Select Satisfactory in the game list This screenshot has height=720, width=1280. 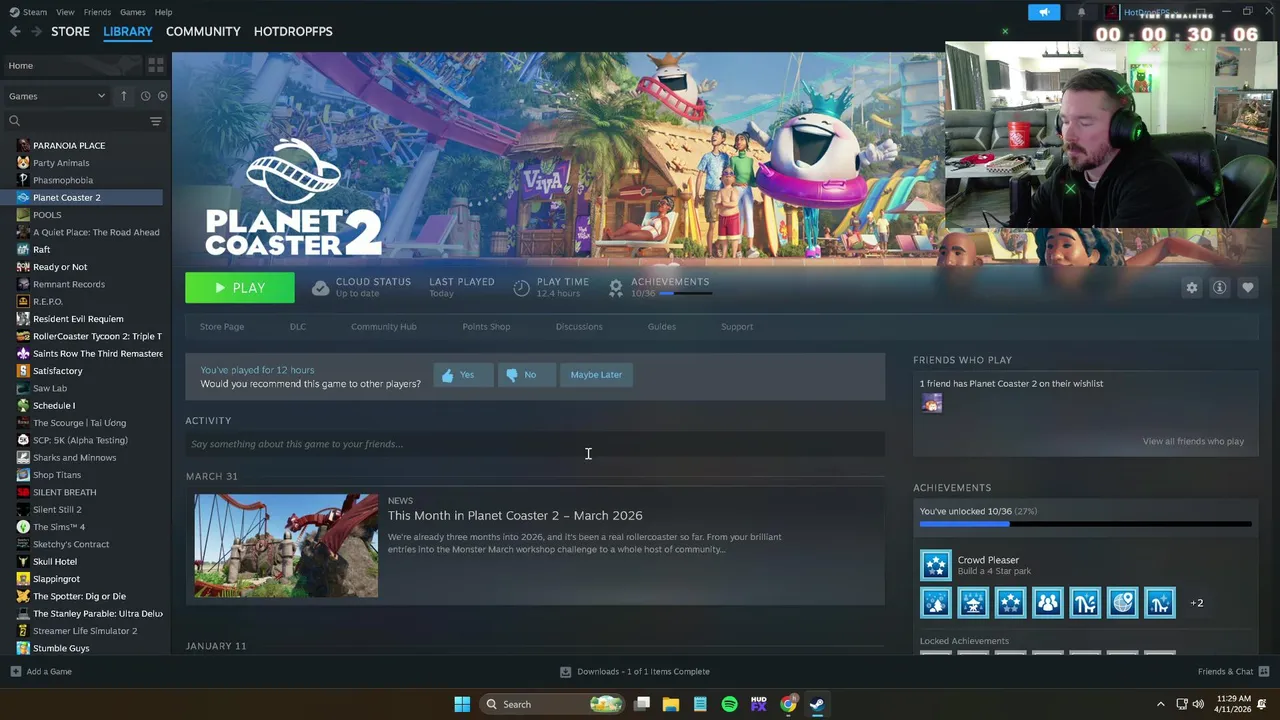(58, 371)
